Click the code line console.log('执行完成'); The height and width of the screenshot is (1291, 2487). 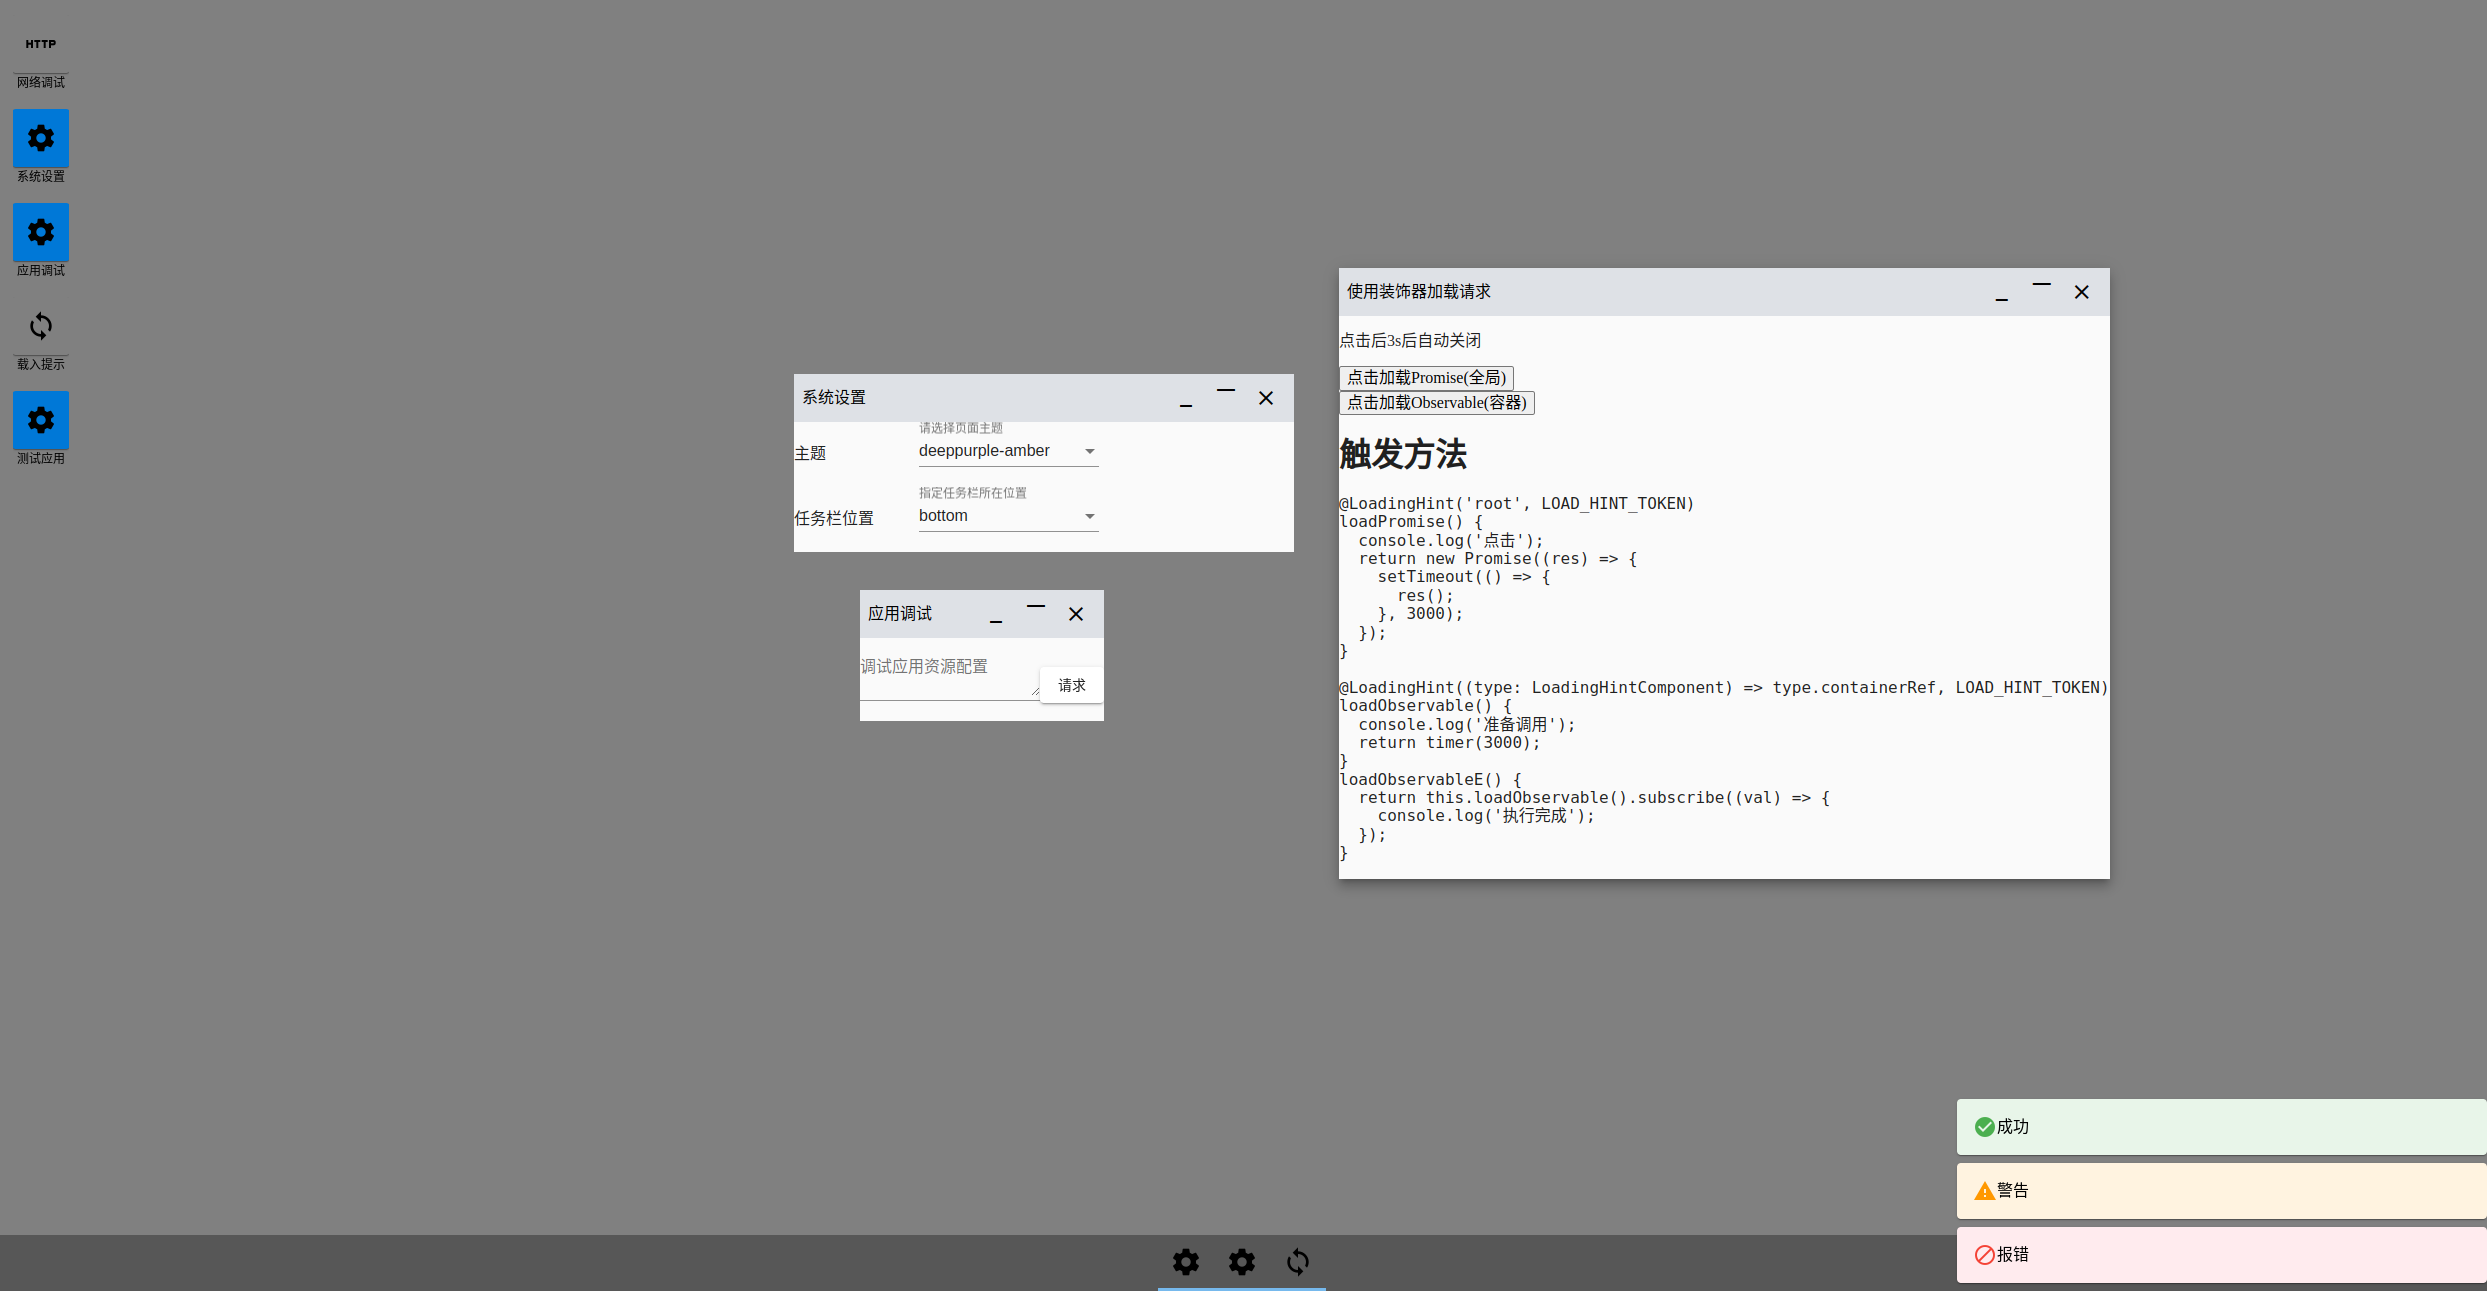pos(1486,816)
